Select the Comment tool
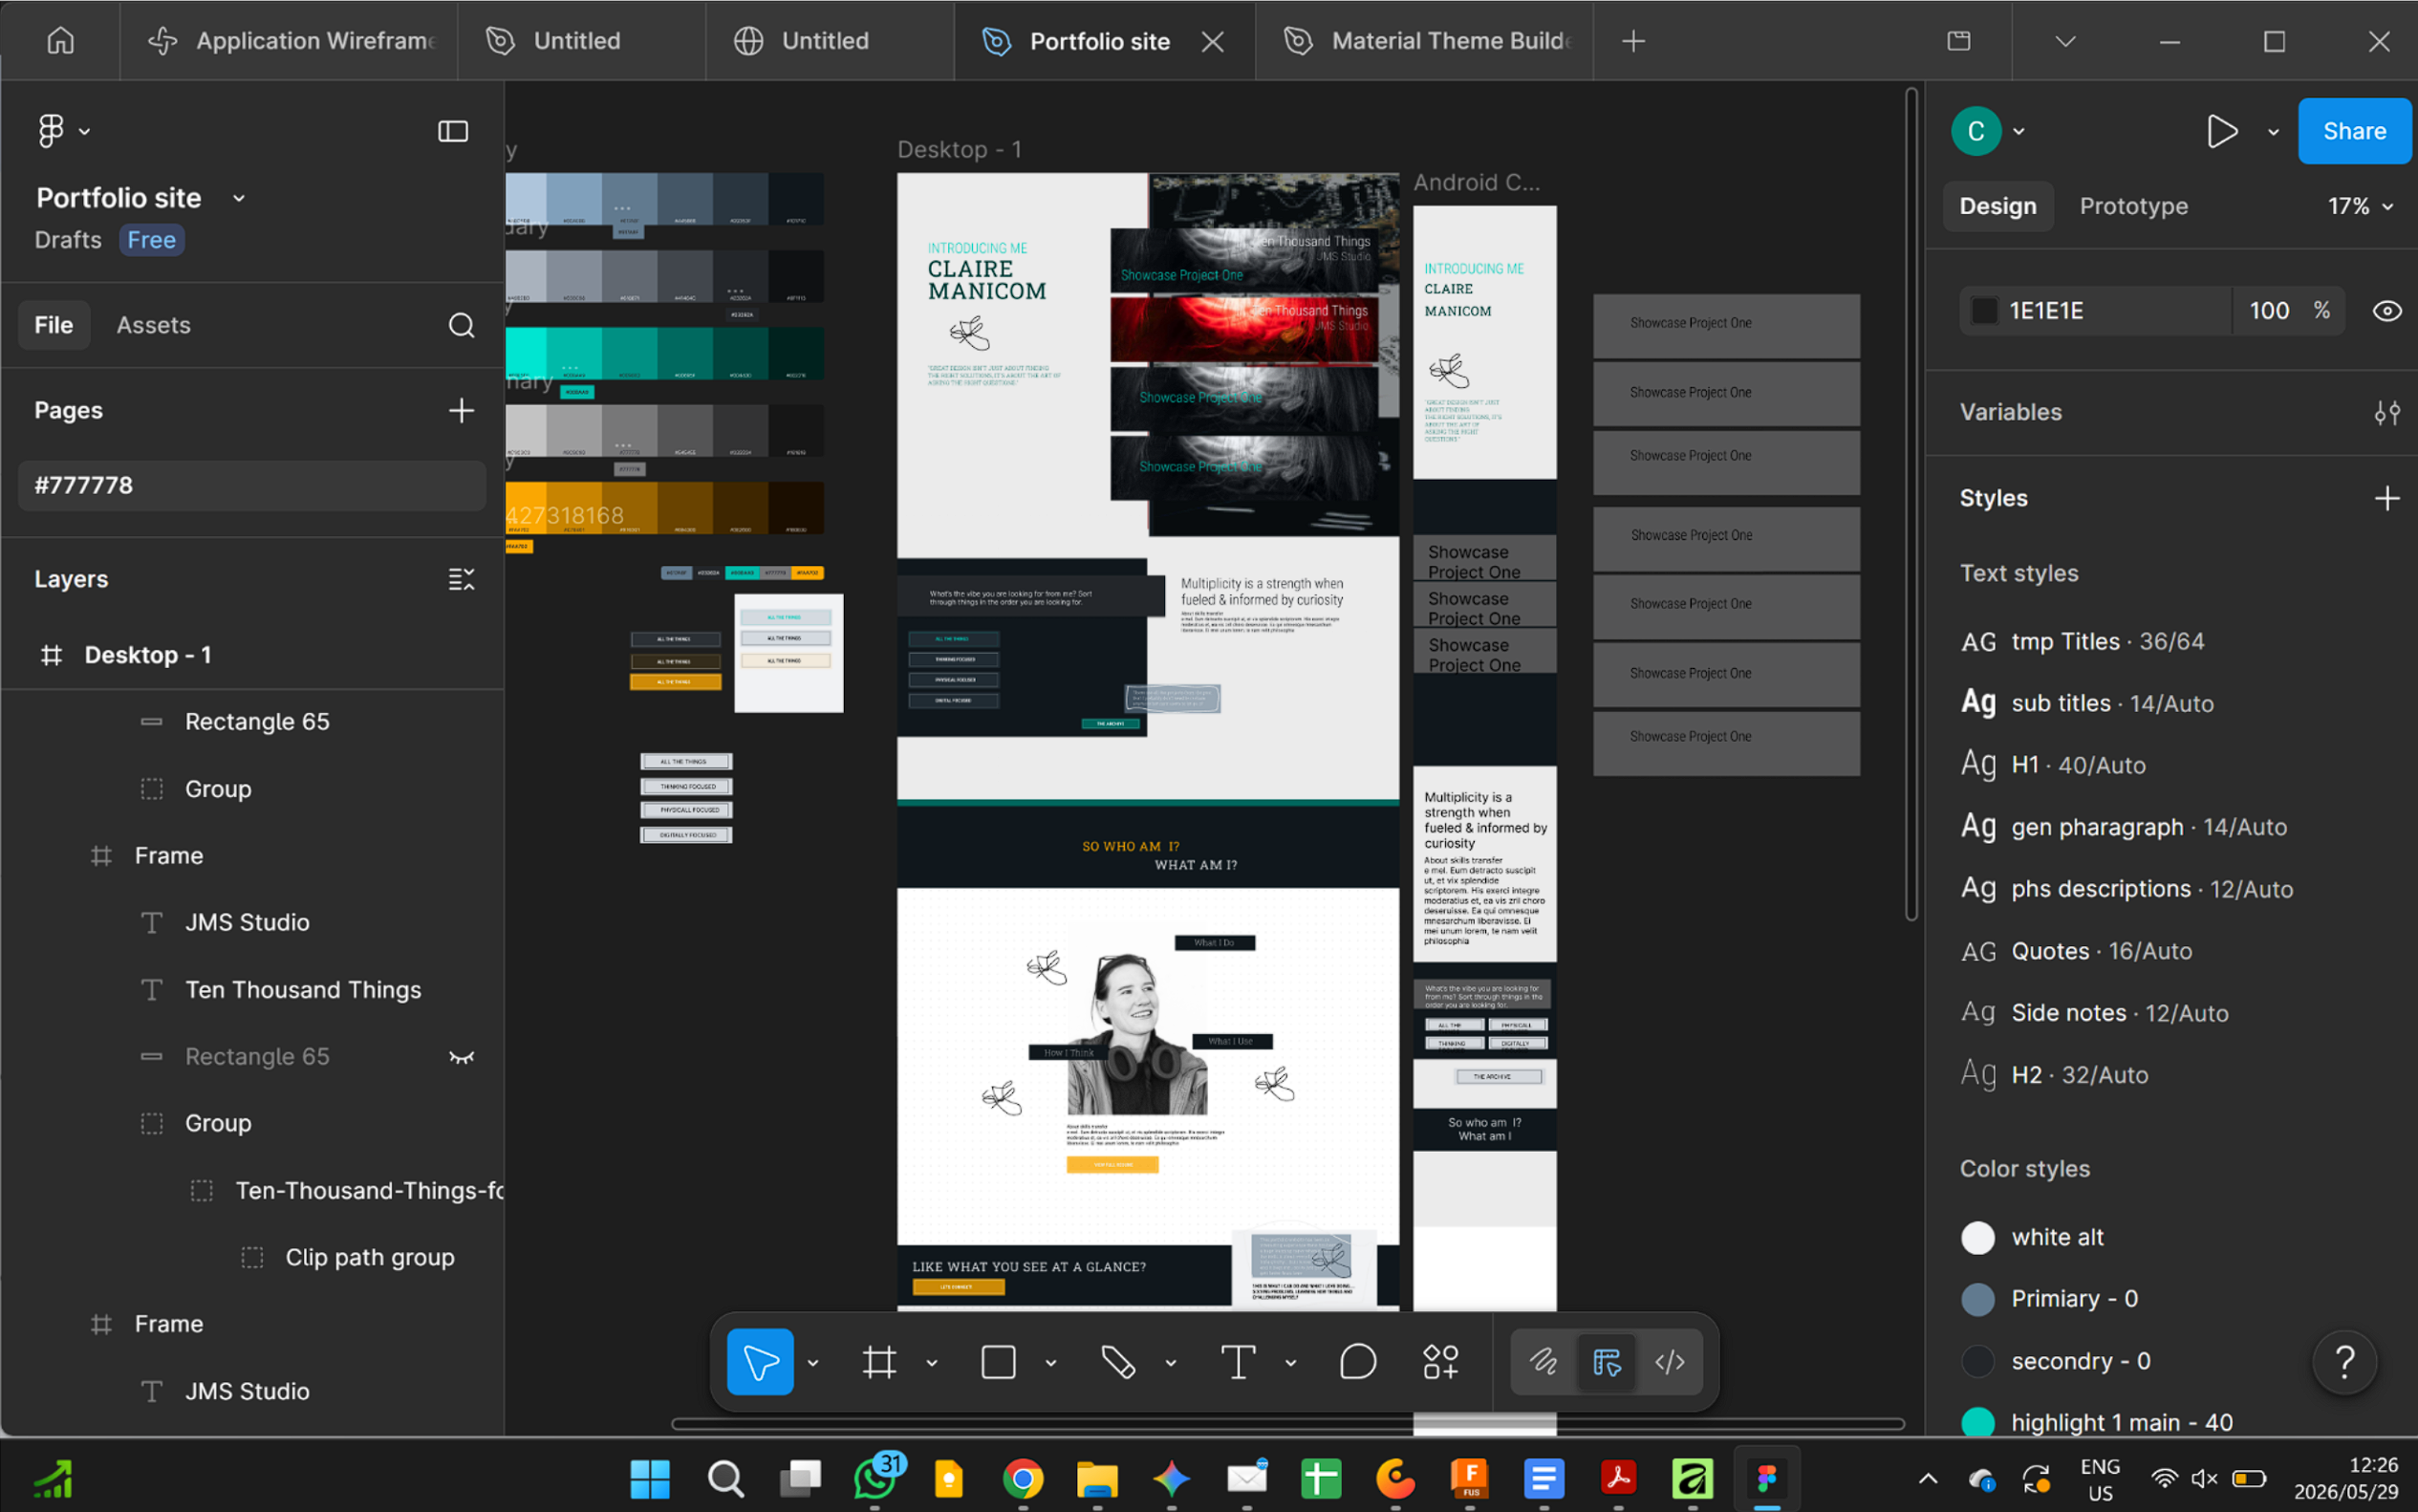 pos(1358,1362)
